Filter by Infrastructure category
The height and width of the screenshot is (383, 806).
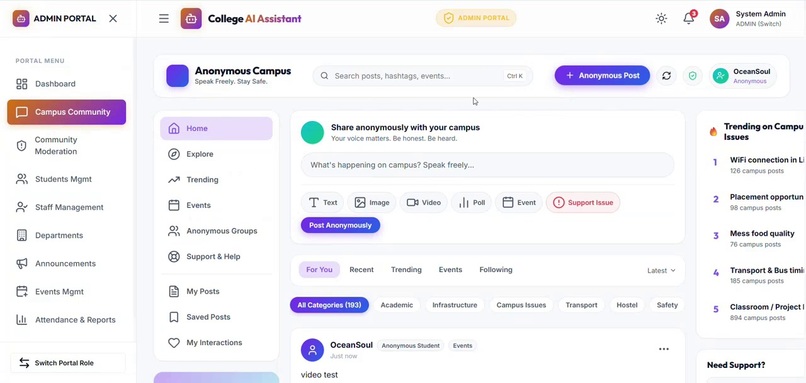(x=454, y=305)
